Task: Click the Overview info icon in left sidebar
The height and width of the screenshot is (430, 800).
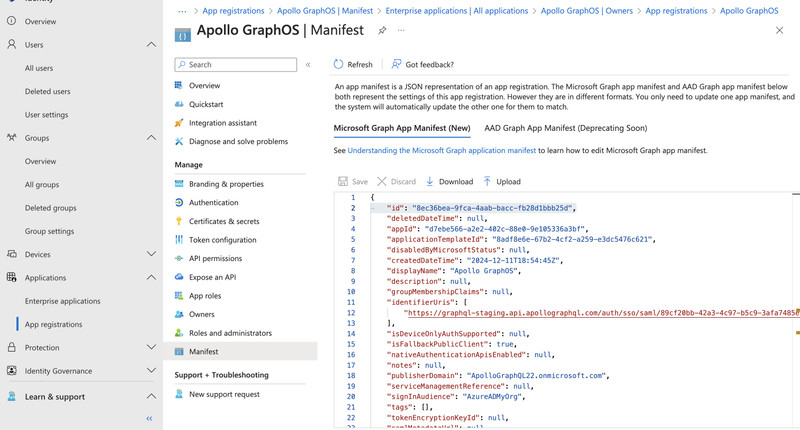Action: 11,21
